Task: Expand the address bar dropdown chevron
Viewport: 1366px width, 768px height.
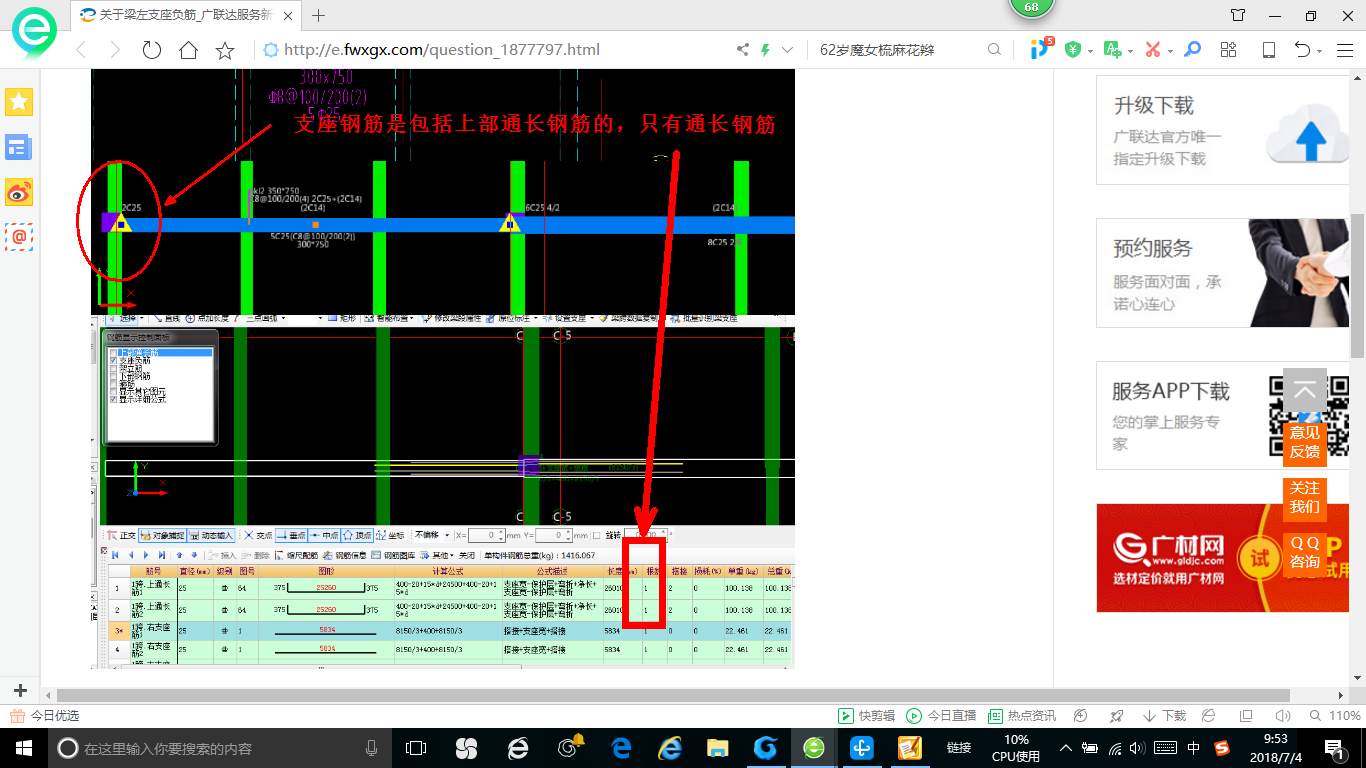Action: 788,50
